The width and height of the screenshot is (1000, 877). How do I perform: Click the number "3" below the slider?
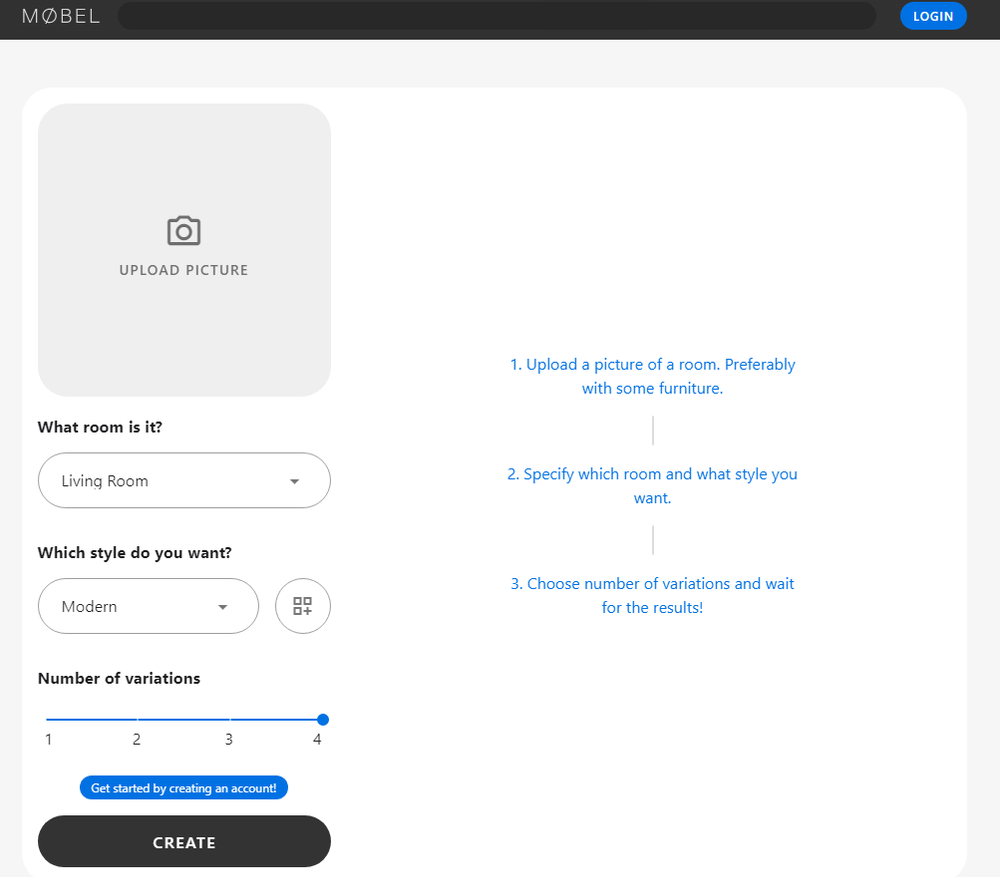[x=228, y=739]
